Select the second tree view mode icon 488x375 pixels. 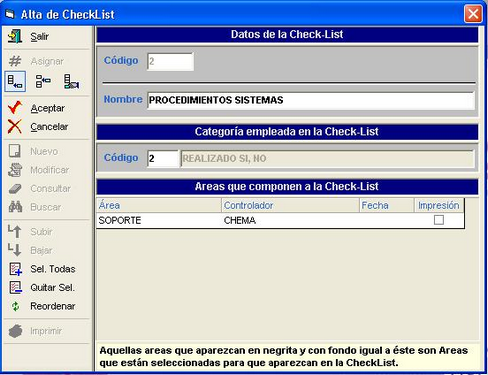coord(43,81)
